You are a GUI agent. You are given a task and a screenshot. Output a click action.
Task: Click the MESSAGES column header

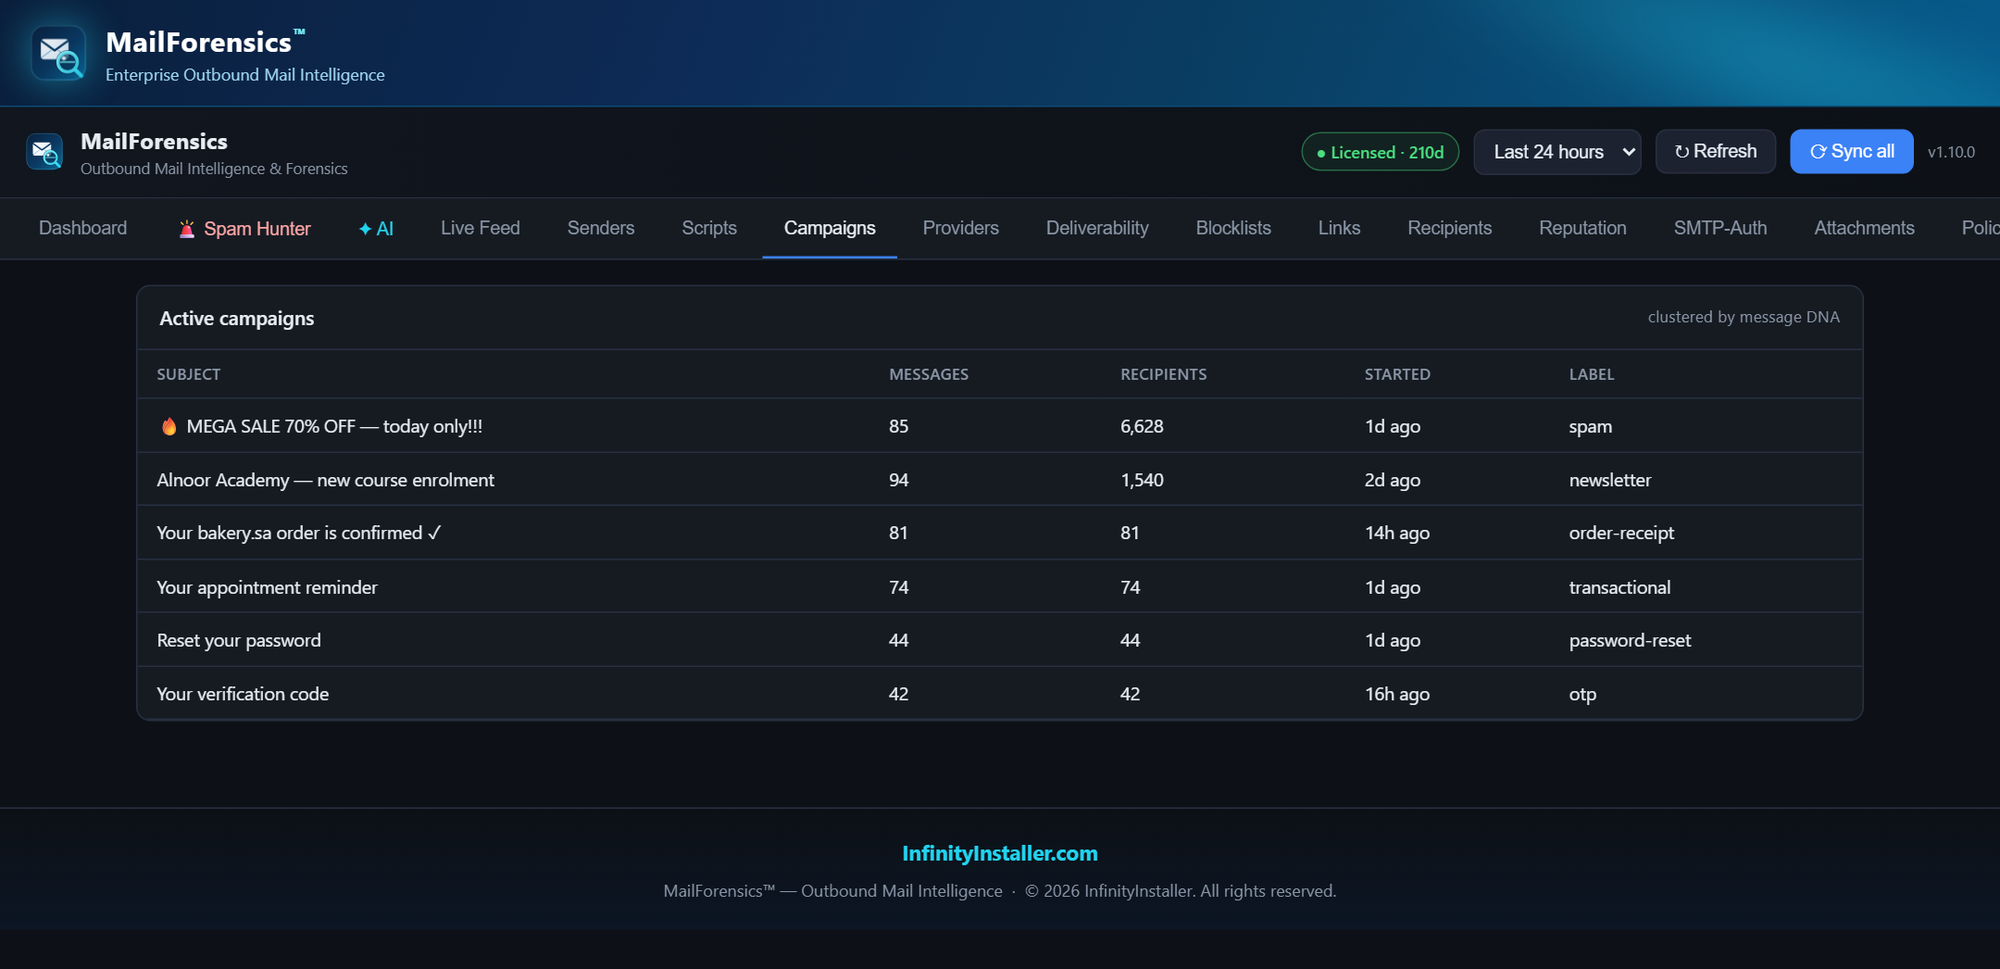pyautogui.click(x=929, y=374)
